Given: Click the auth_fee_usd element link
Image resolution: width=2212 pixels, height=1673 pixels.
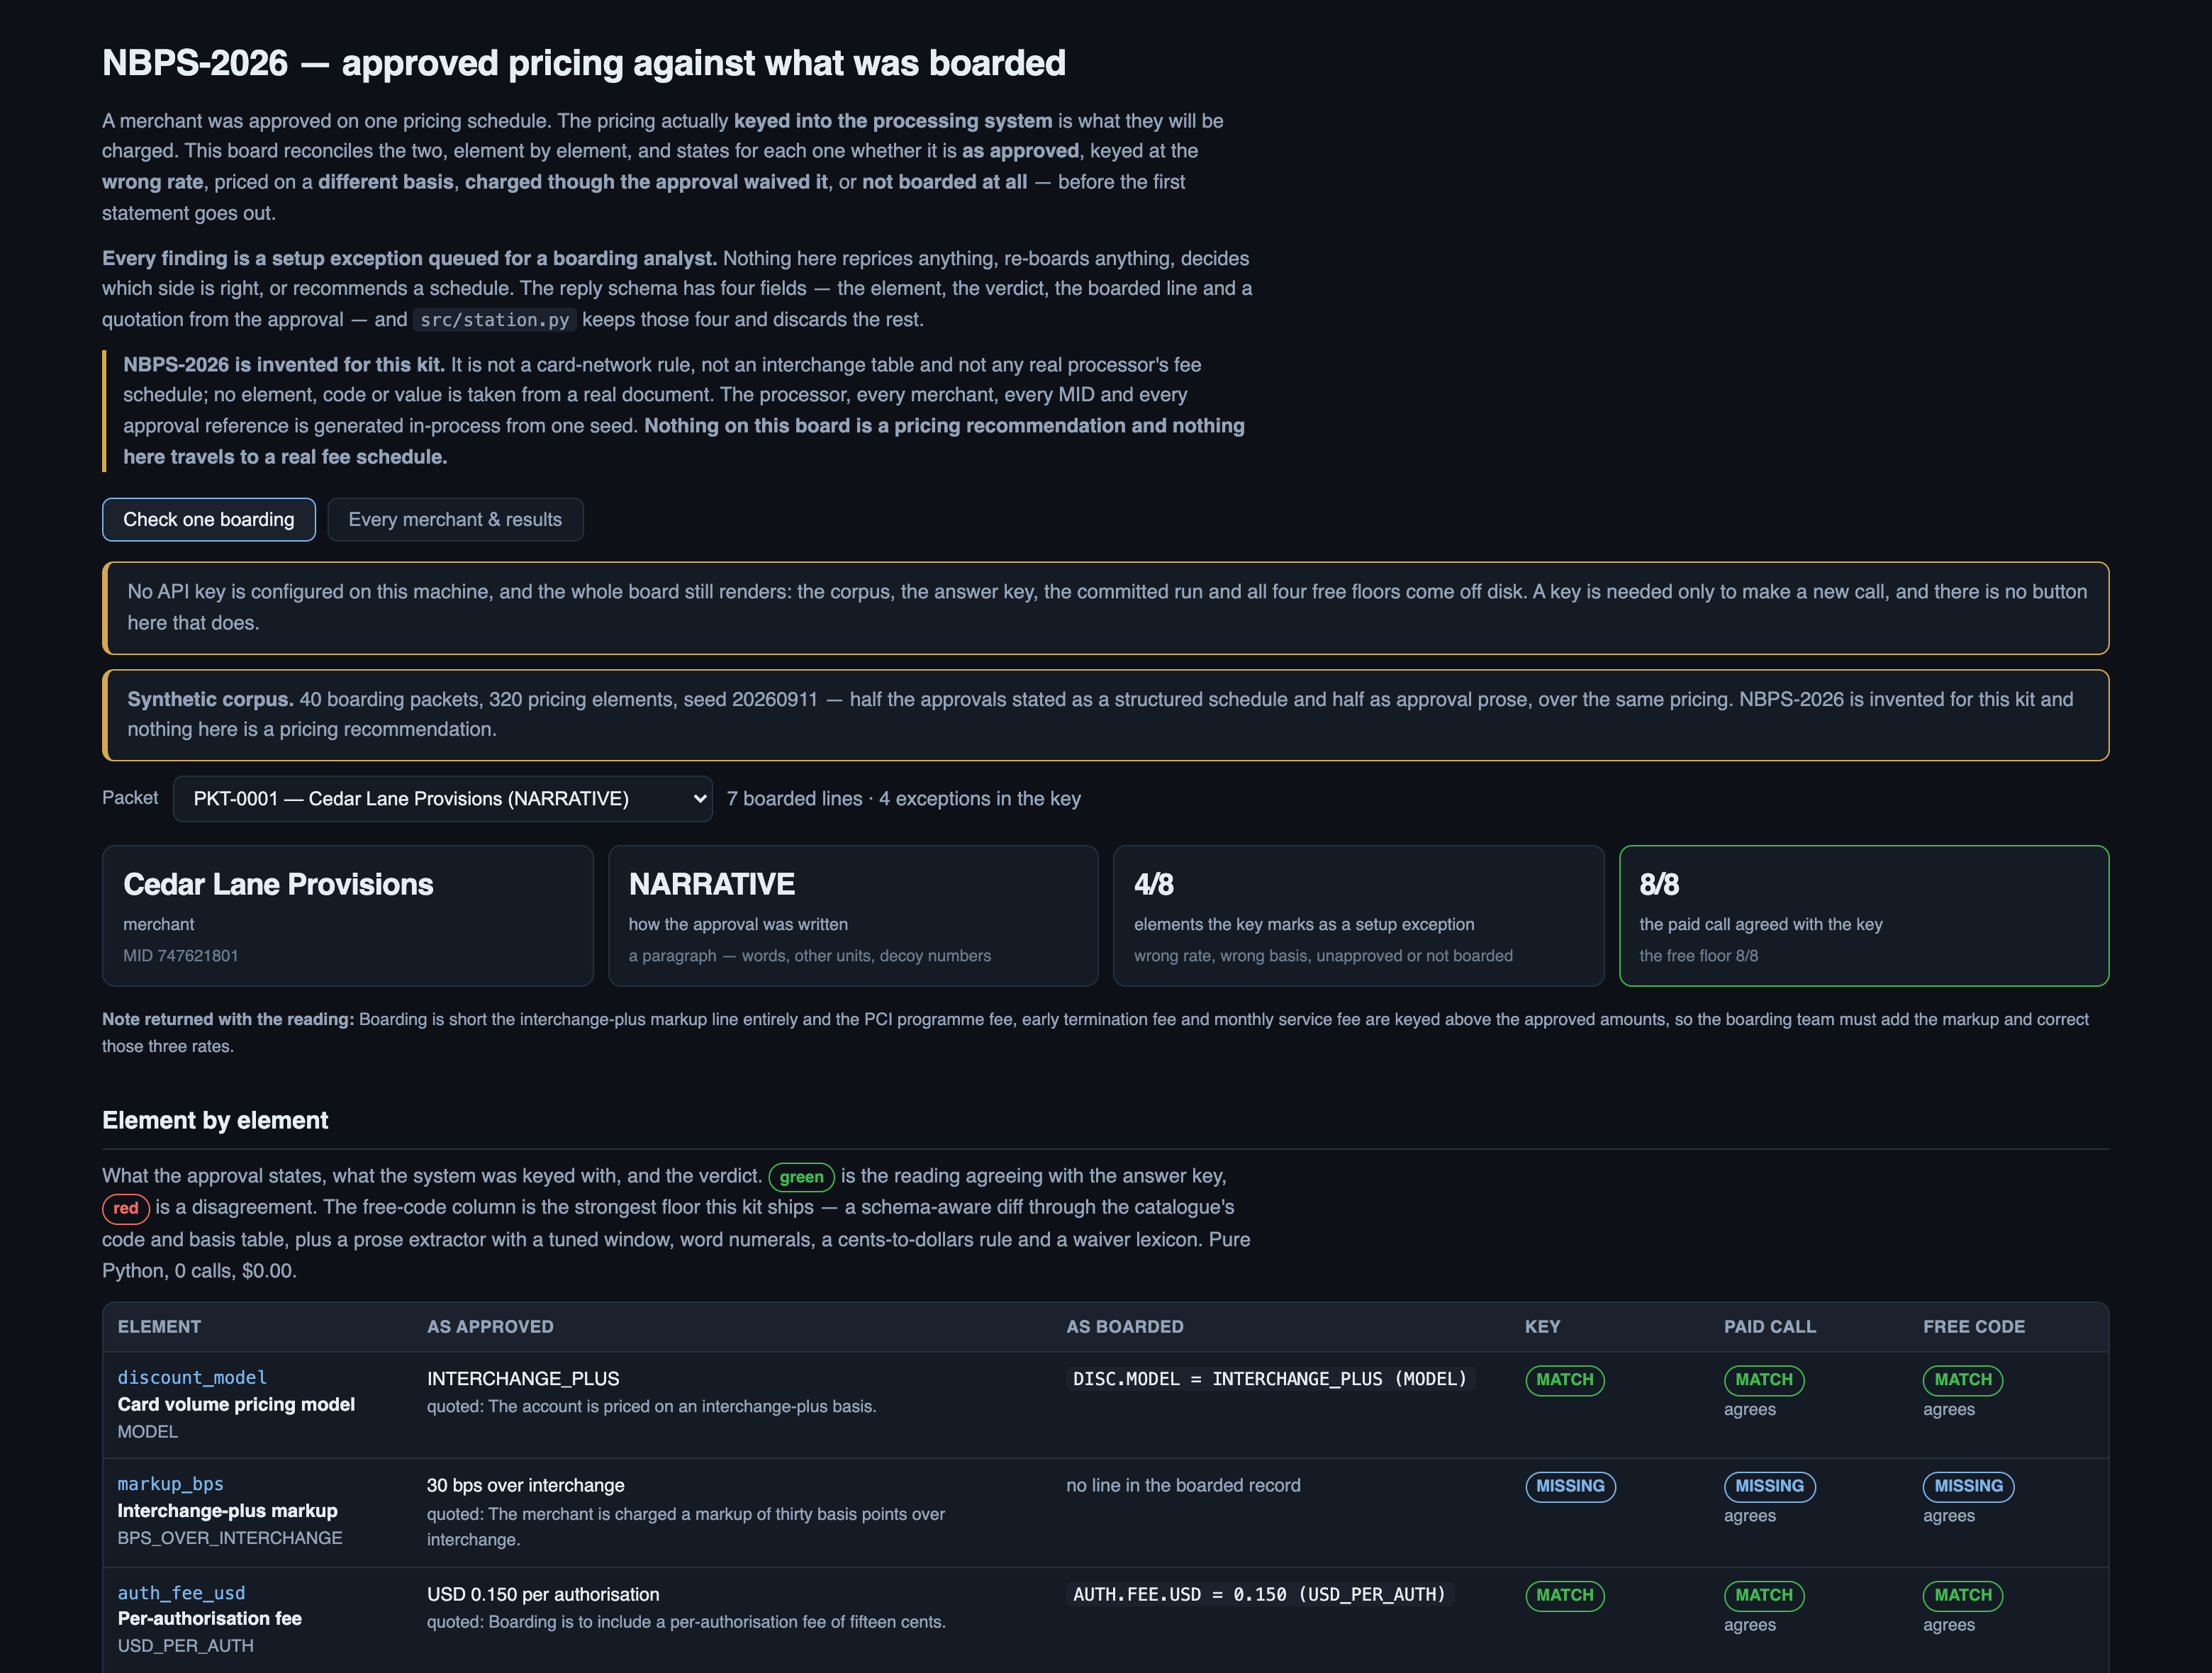Looking at the screenshot, I should point(181,1593).
